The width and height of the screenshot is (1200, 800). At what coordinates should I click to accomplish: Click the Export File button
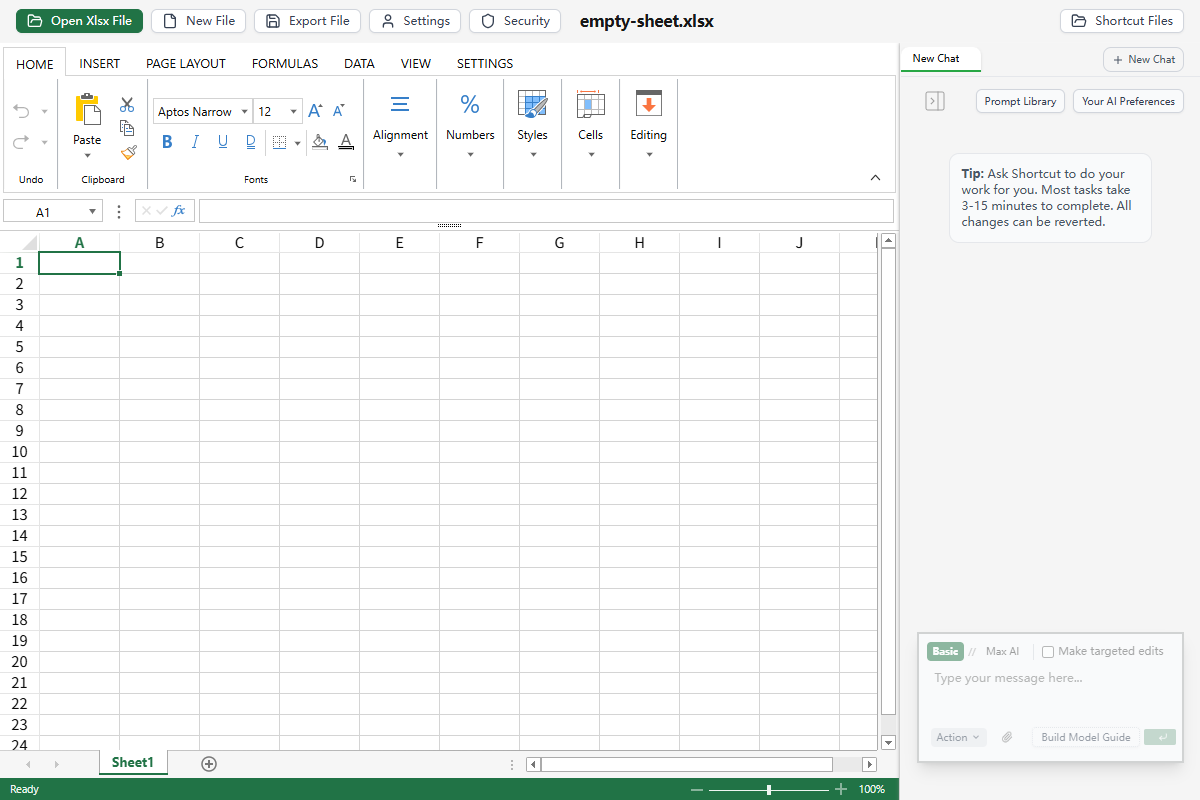(x=308, y=21)
